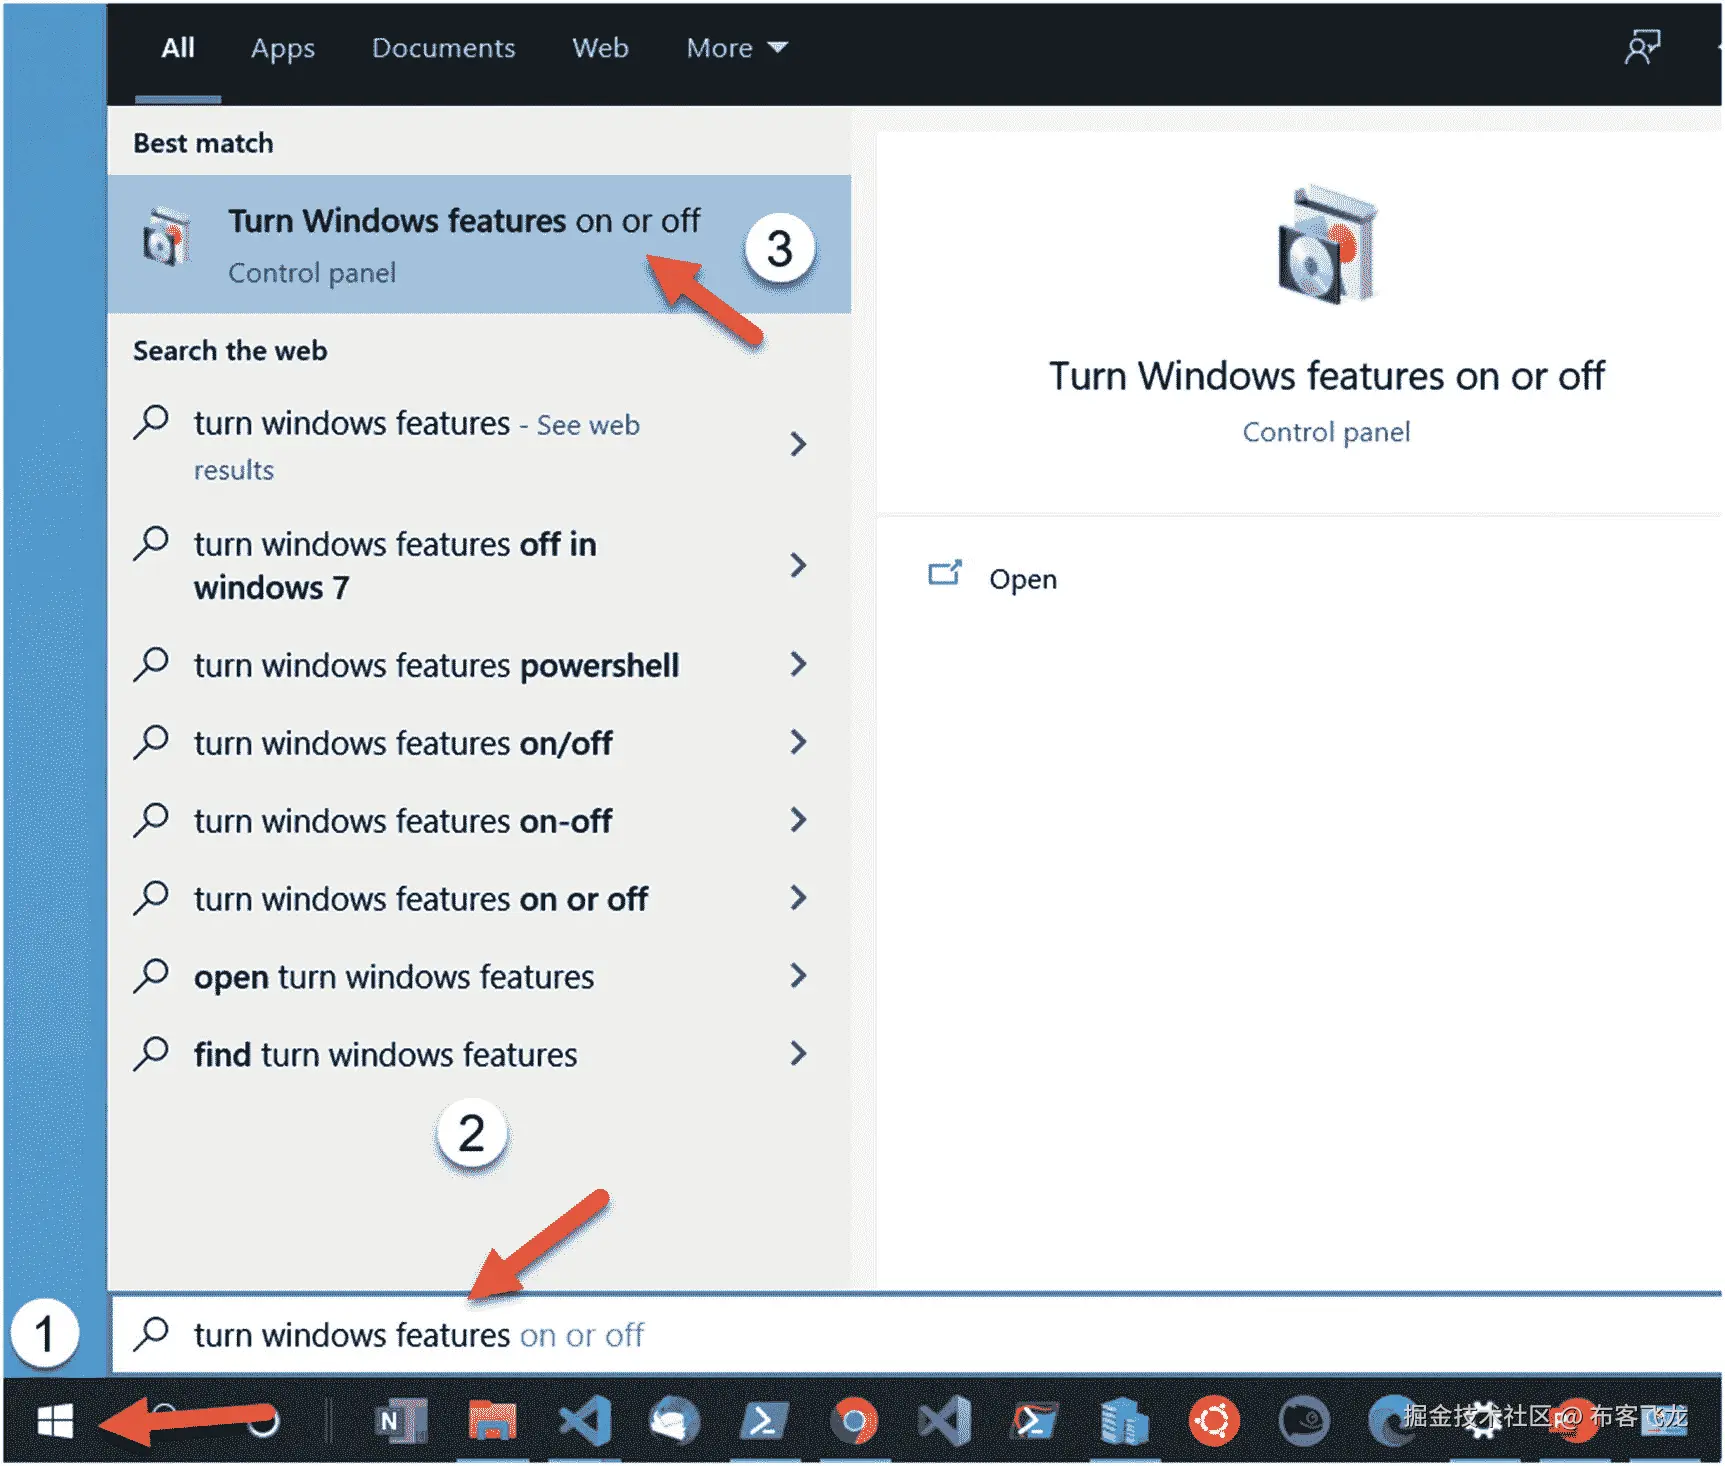Image resolution: width=1725 pixels, height=1466 pixels.
Task: Switch to the Apps search tab
Action: [x=283, y=48]
